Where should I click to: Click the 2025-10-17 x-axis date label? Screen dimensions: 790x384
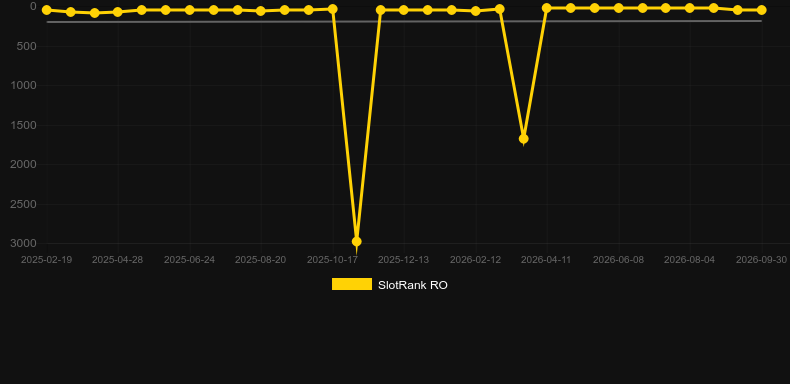(x=333, y=260)
